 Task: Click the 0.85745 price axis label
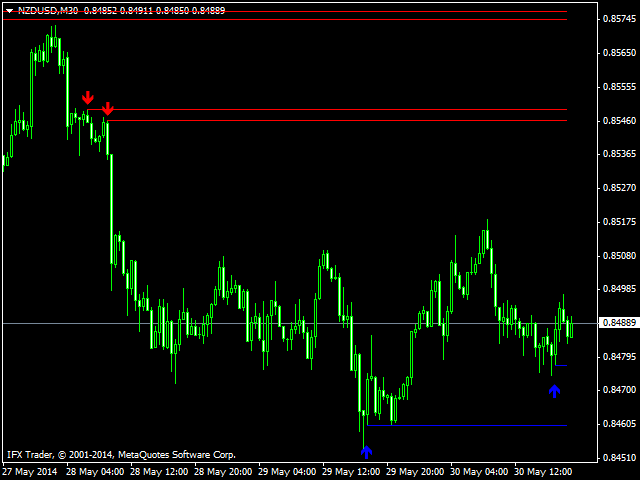[x=619, y=19]
